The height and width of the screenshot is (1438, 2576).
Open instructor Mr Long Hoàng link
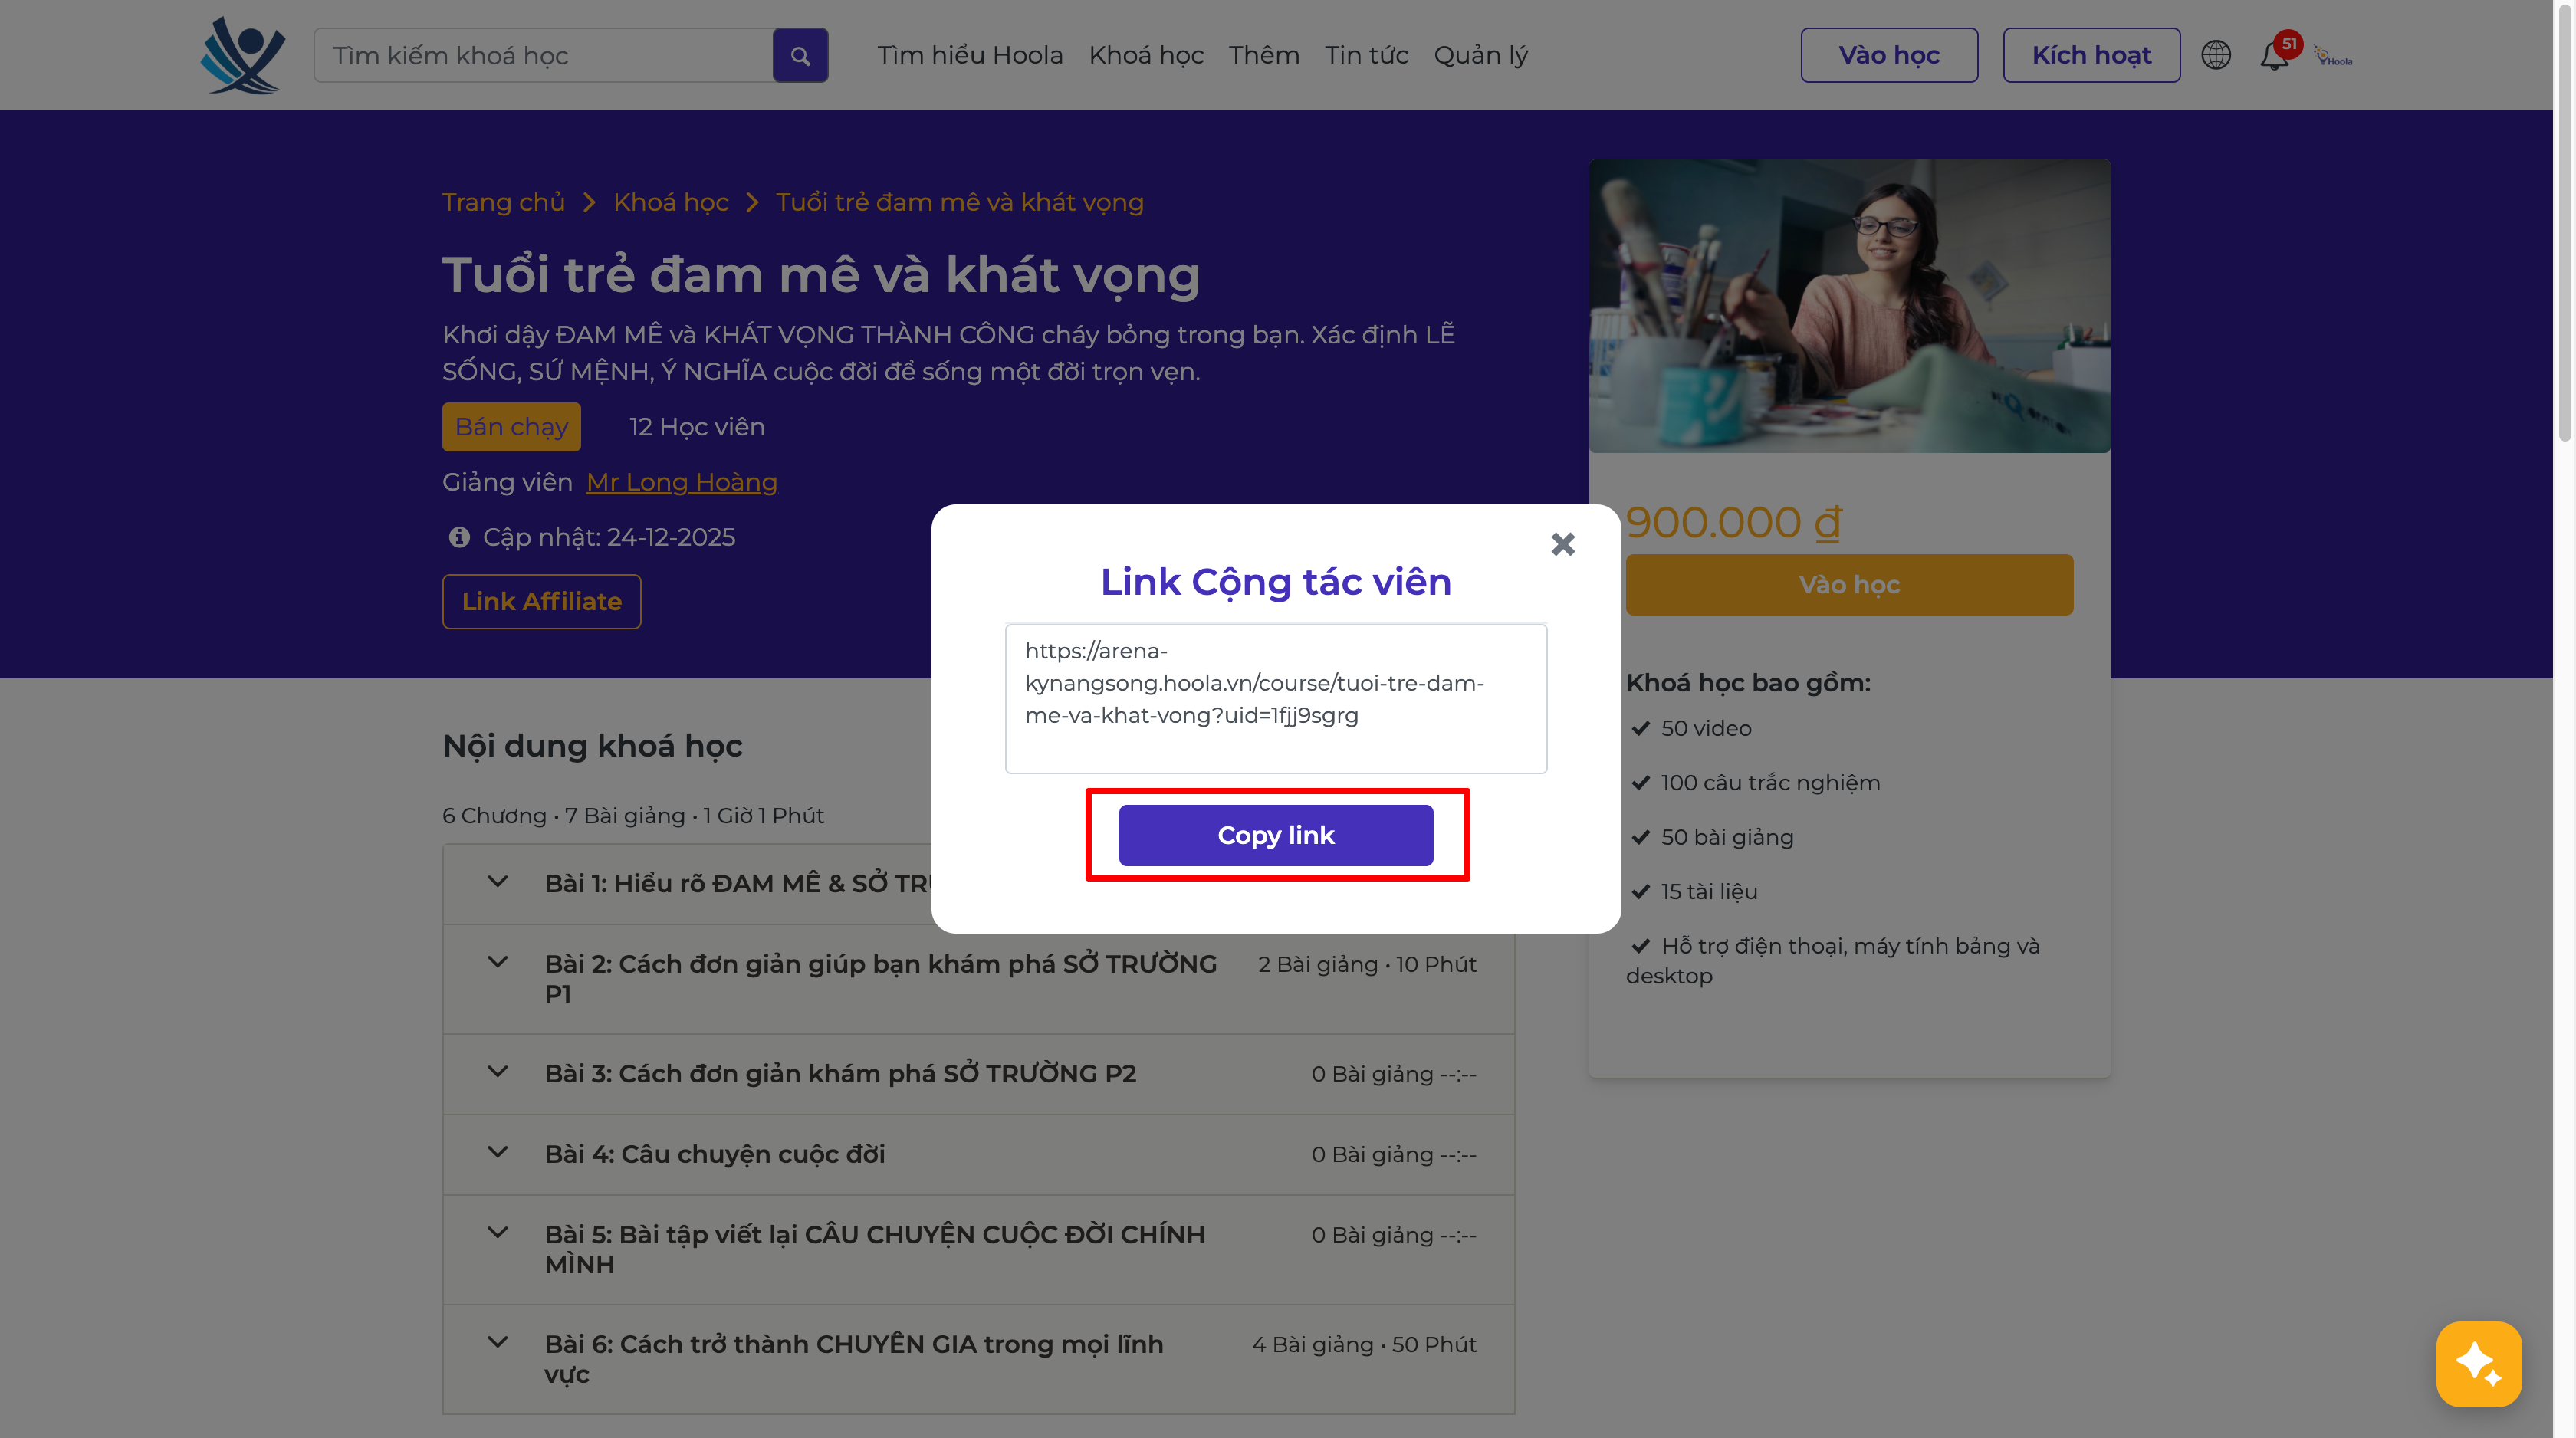click(x=681, y=482)
